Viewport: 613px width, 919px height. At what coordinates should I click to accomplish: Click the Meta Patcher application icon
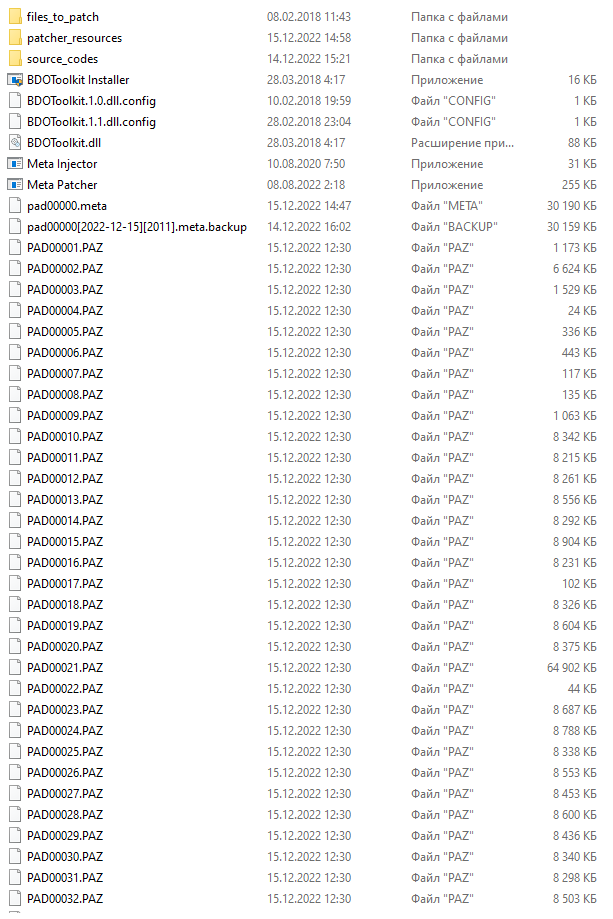pos(15,185)
